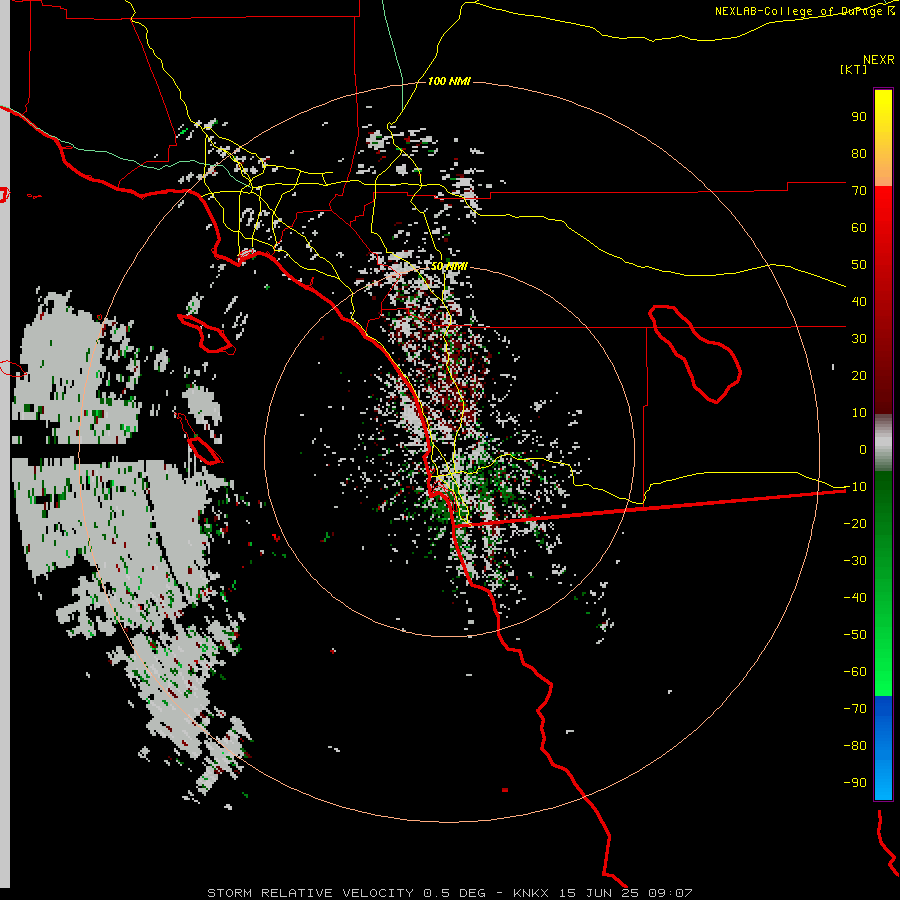This screenshot has height=900, width=900.
Task: Click the 80 knot value on the color scale
Action: coord(859,153)
